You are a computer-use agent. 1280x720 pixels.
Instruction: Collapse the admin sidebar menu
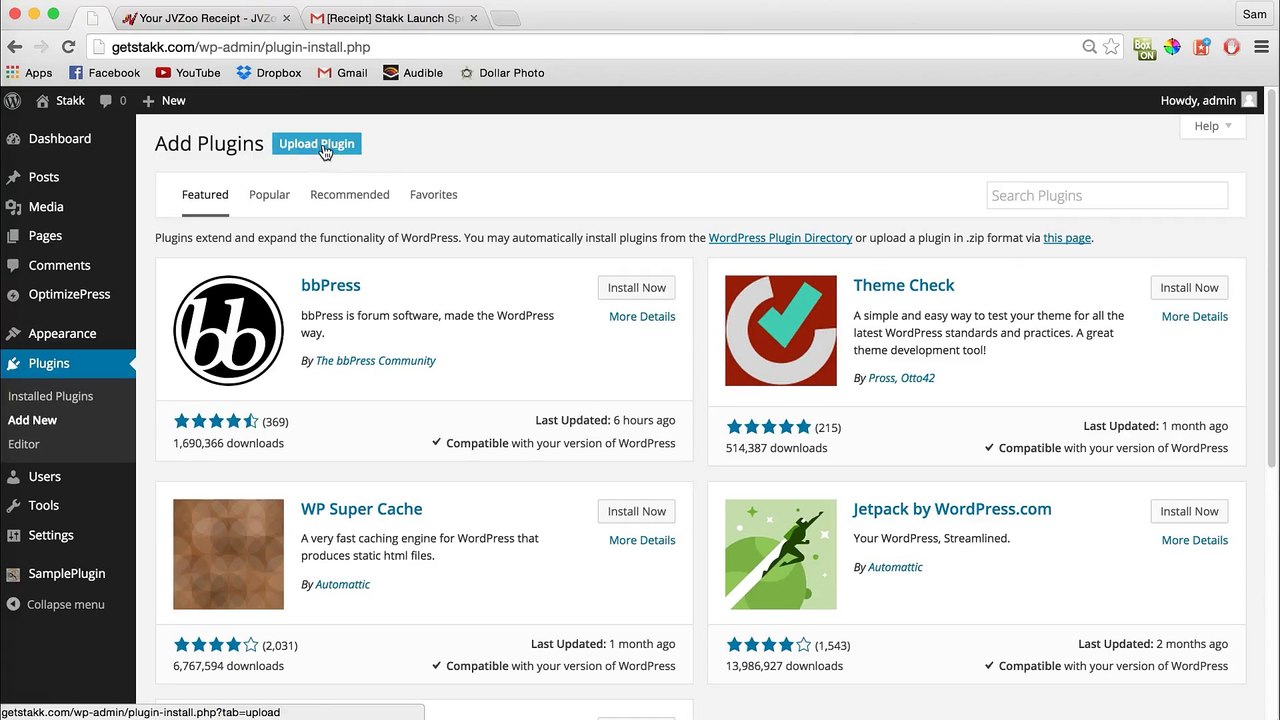[x=56, y=604]
